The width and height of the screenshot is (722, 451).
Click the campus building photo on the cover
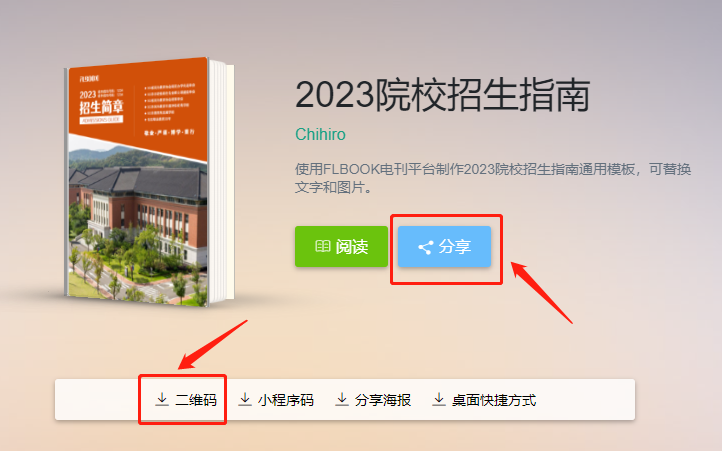click(138, 223)
